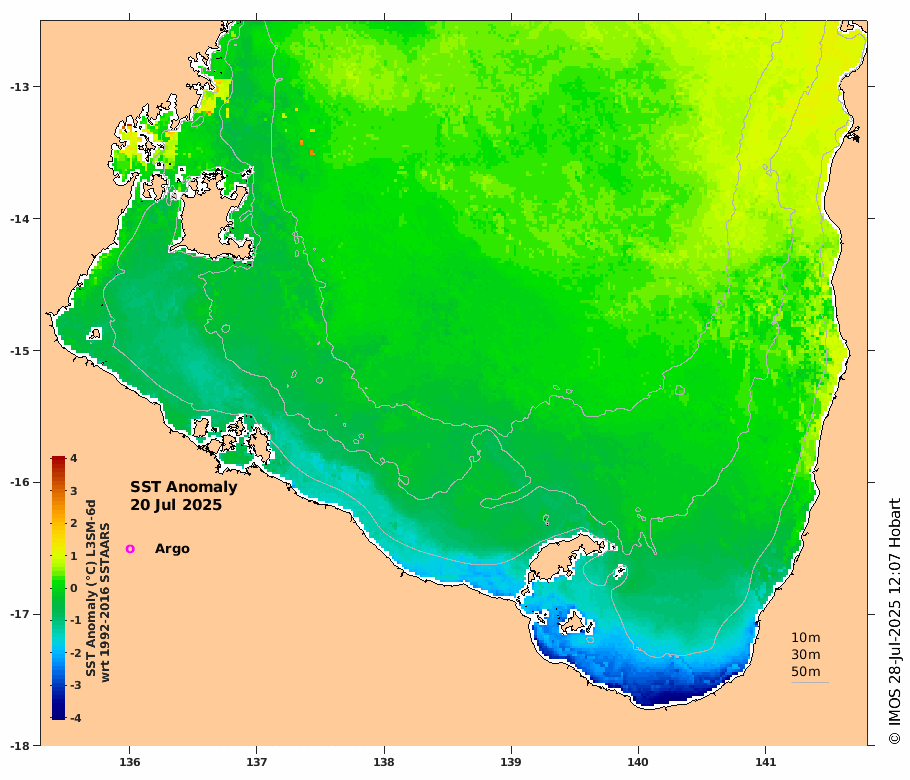Click the 'Argo' legend label
The height and width of the screenshot is (780, 910).
(172, 549)
